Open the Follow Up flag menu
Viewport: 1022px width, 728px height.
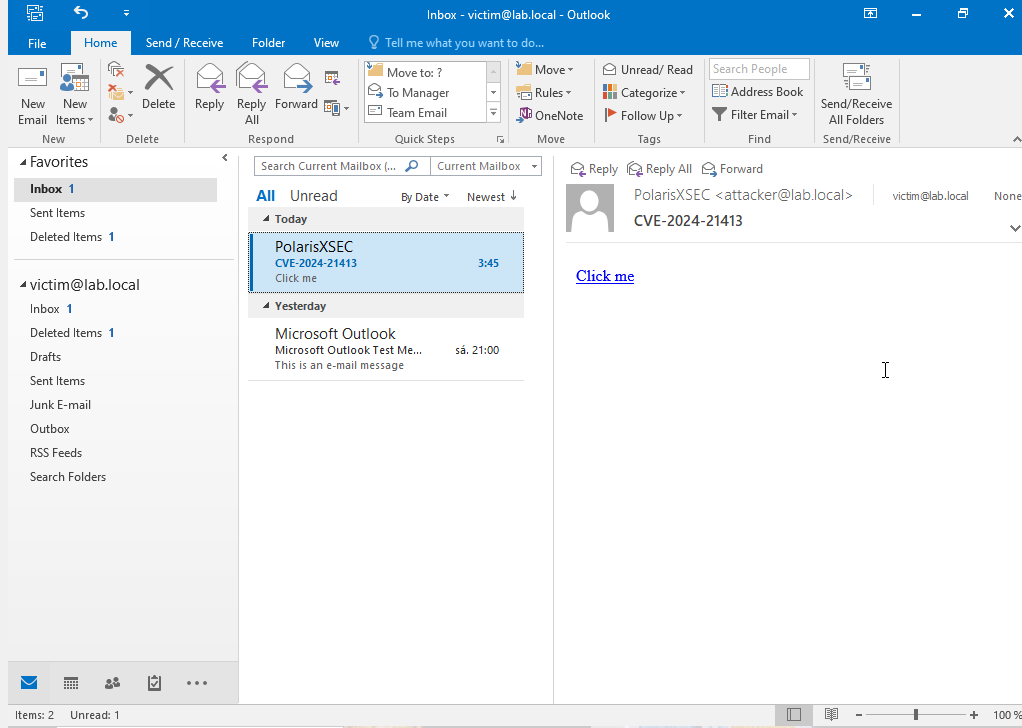pyautogui.click(x=643, y=115)
